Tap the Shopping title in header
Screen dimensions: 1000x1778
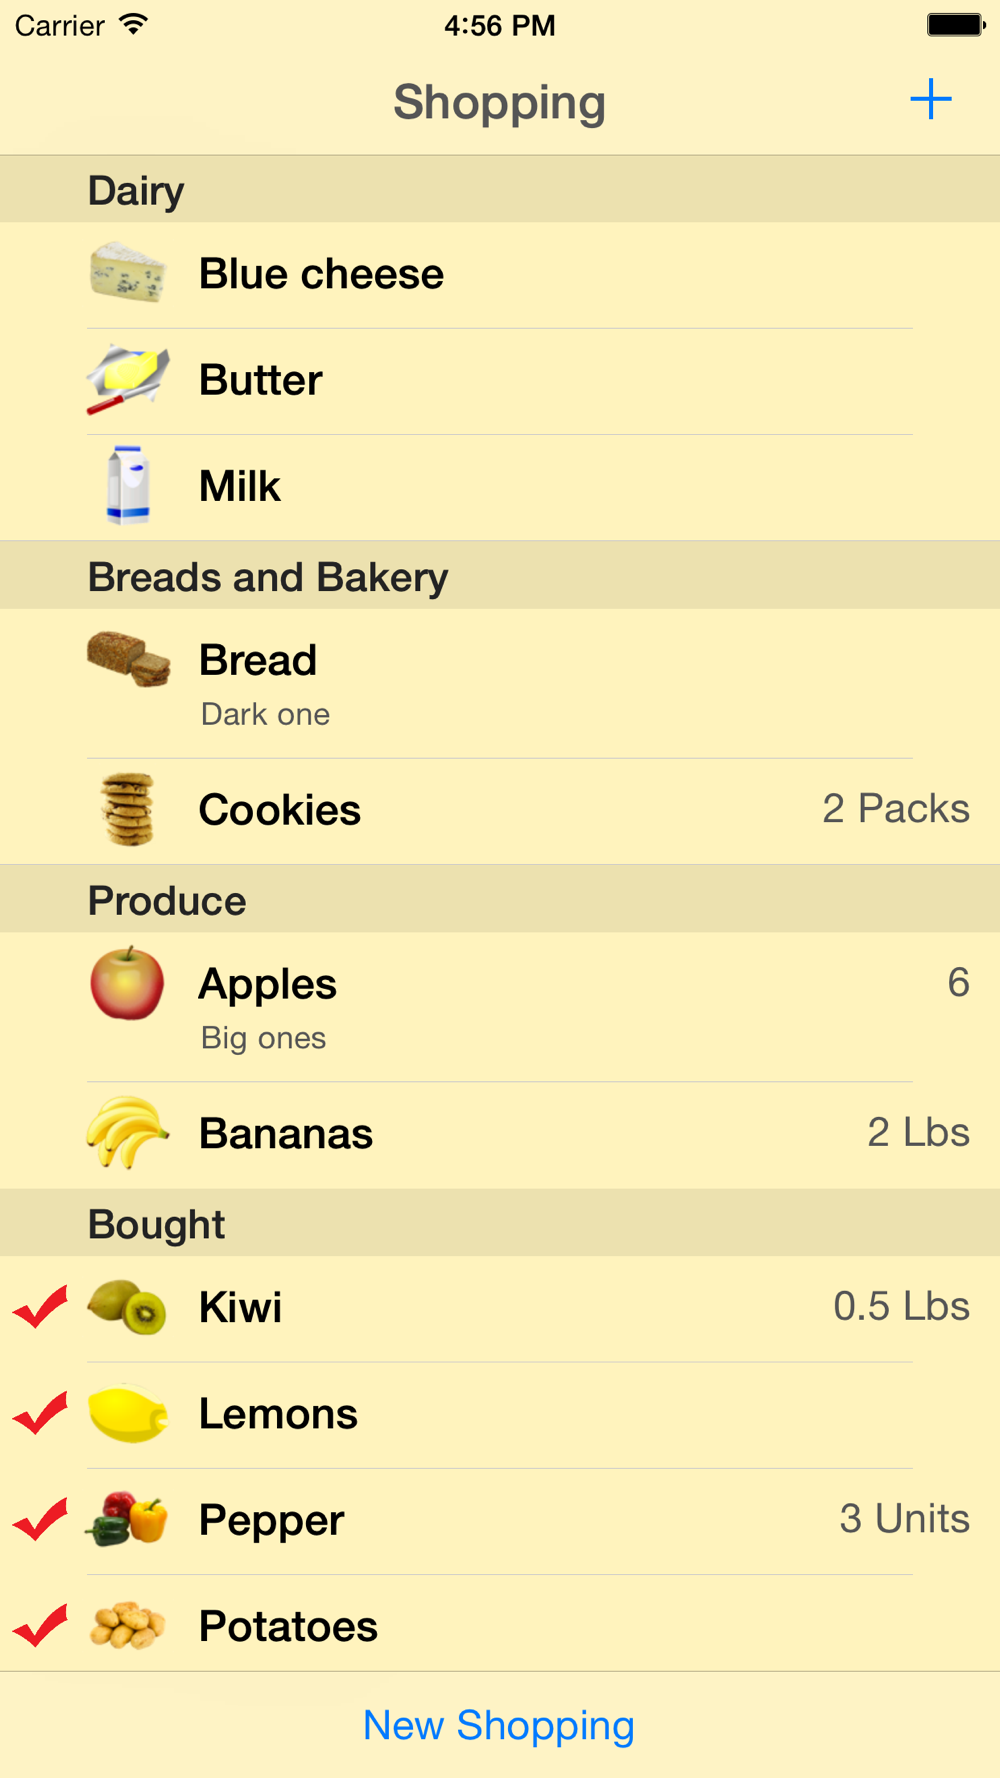click(499, 102)
